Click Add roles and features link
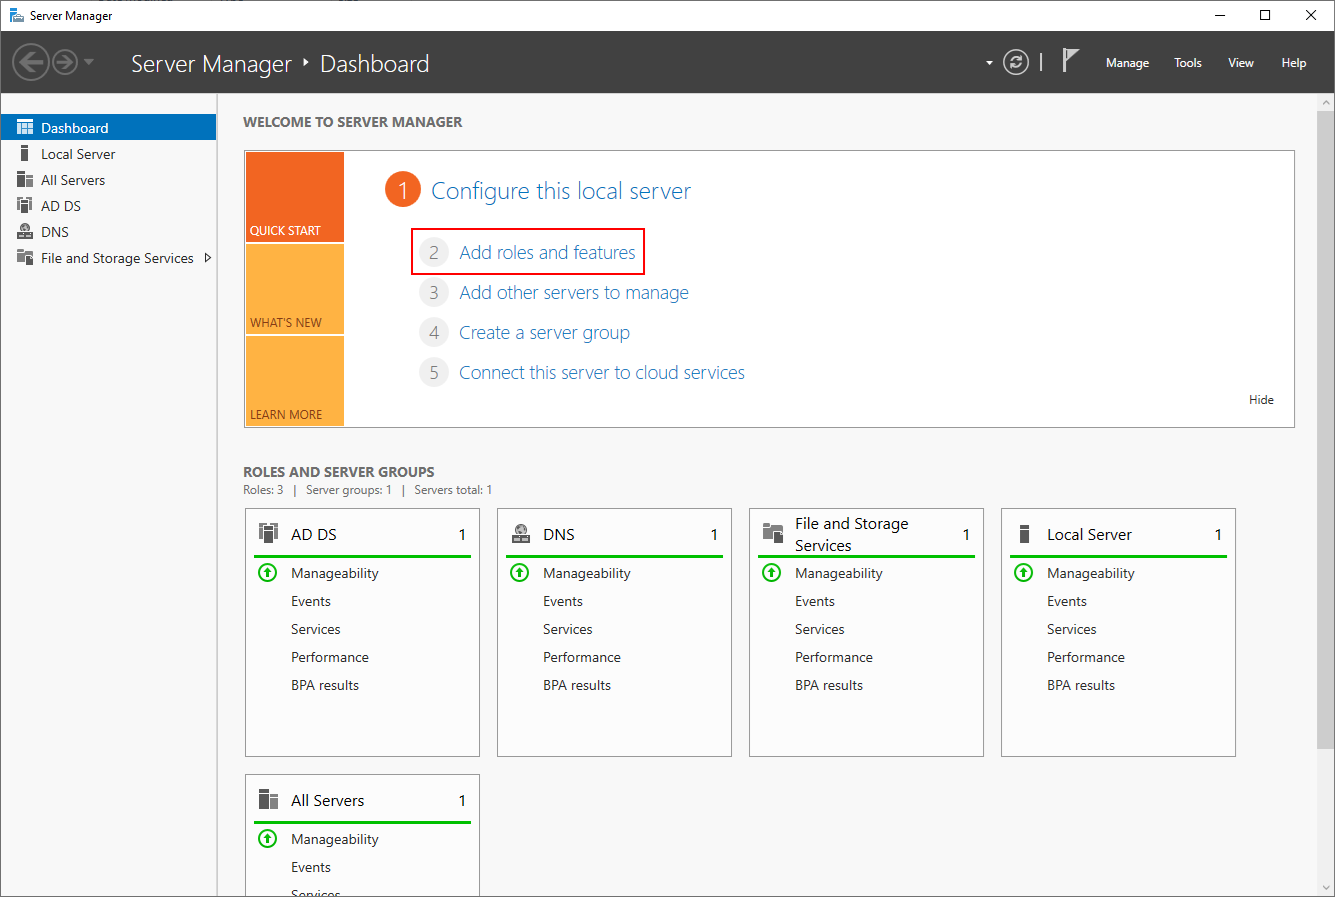1335x897 pixels. click(547, 252)
